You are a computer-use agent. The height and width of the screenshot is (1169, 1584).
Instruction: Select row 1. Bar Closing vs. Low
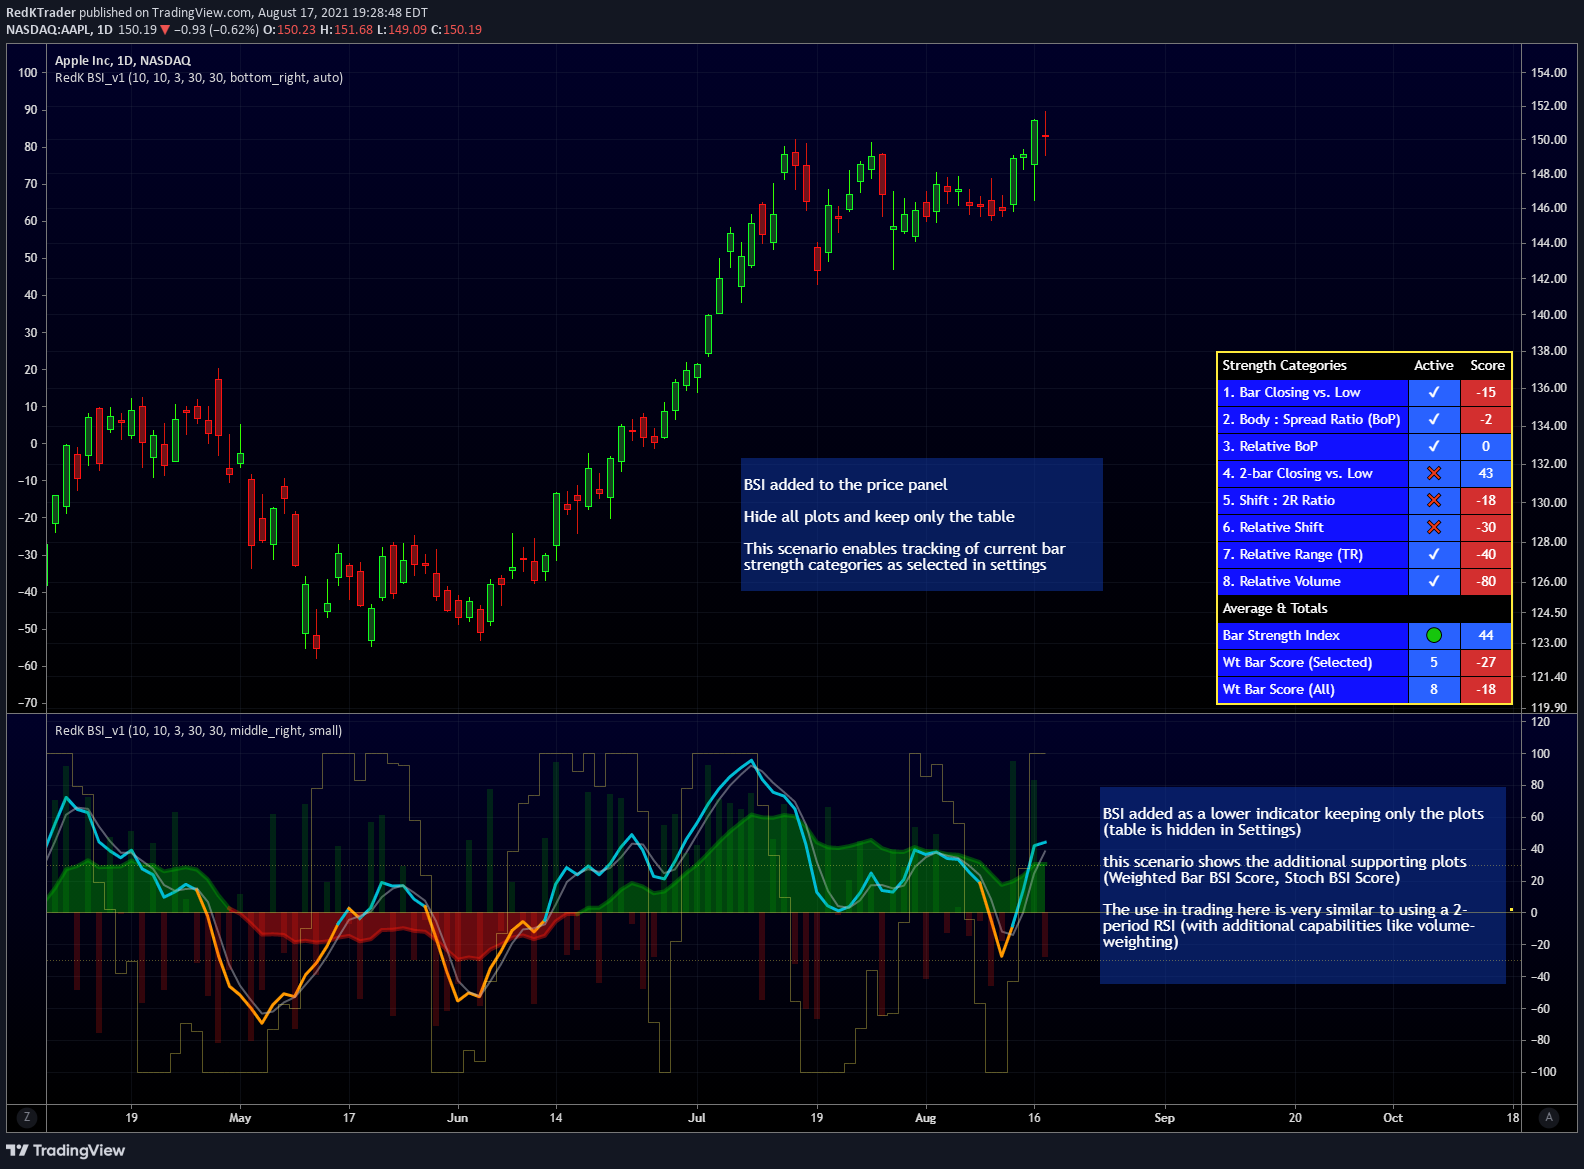[1313, 392]
